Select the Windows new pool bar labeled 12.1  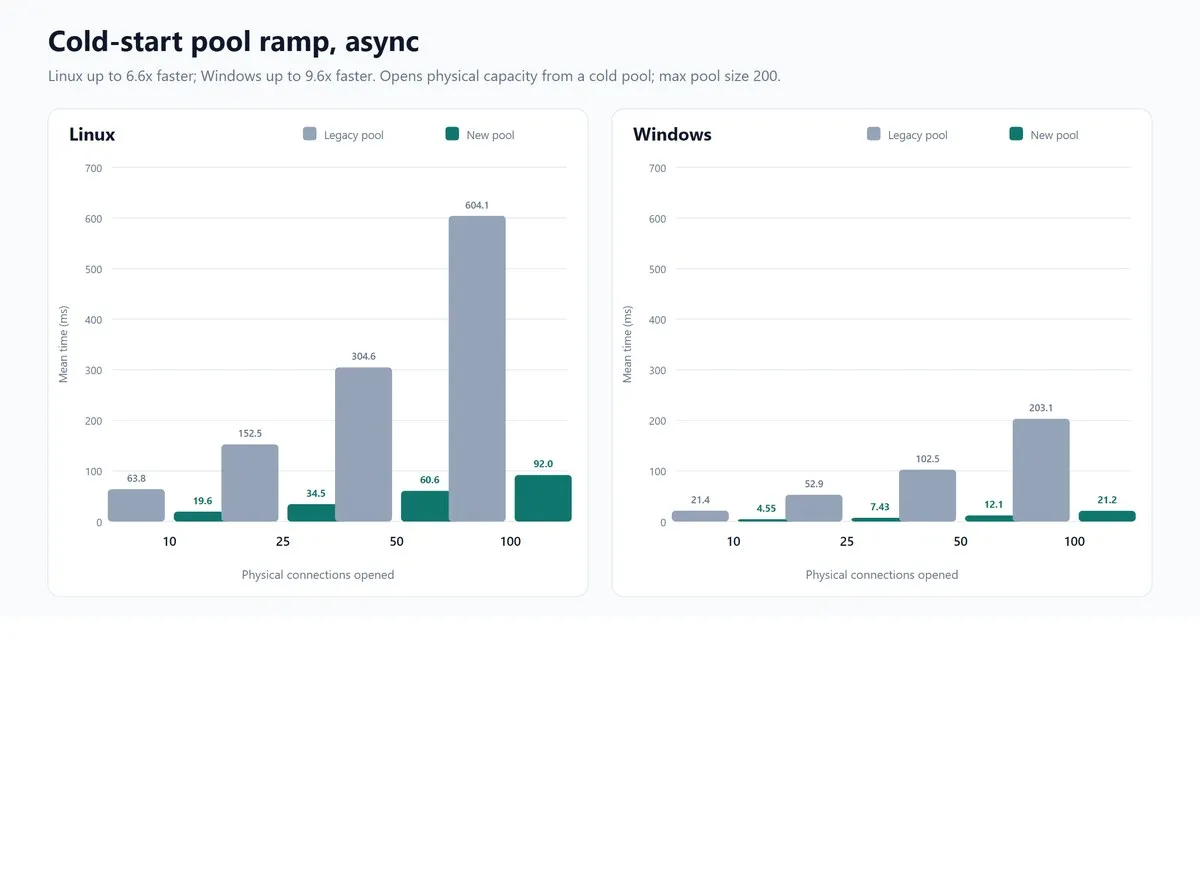989,519
